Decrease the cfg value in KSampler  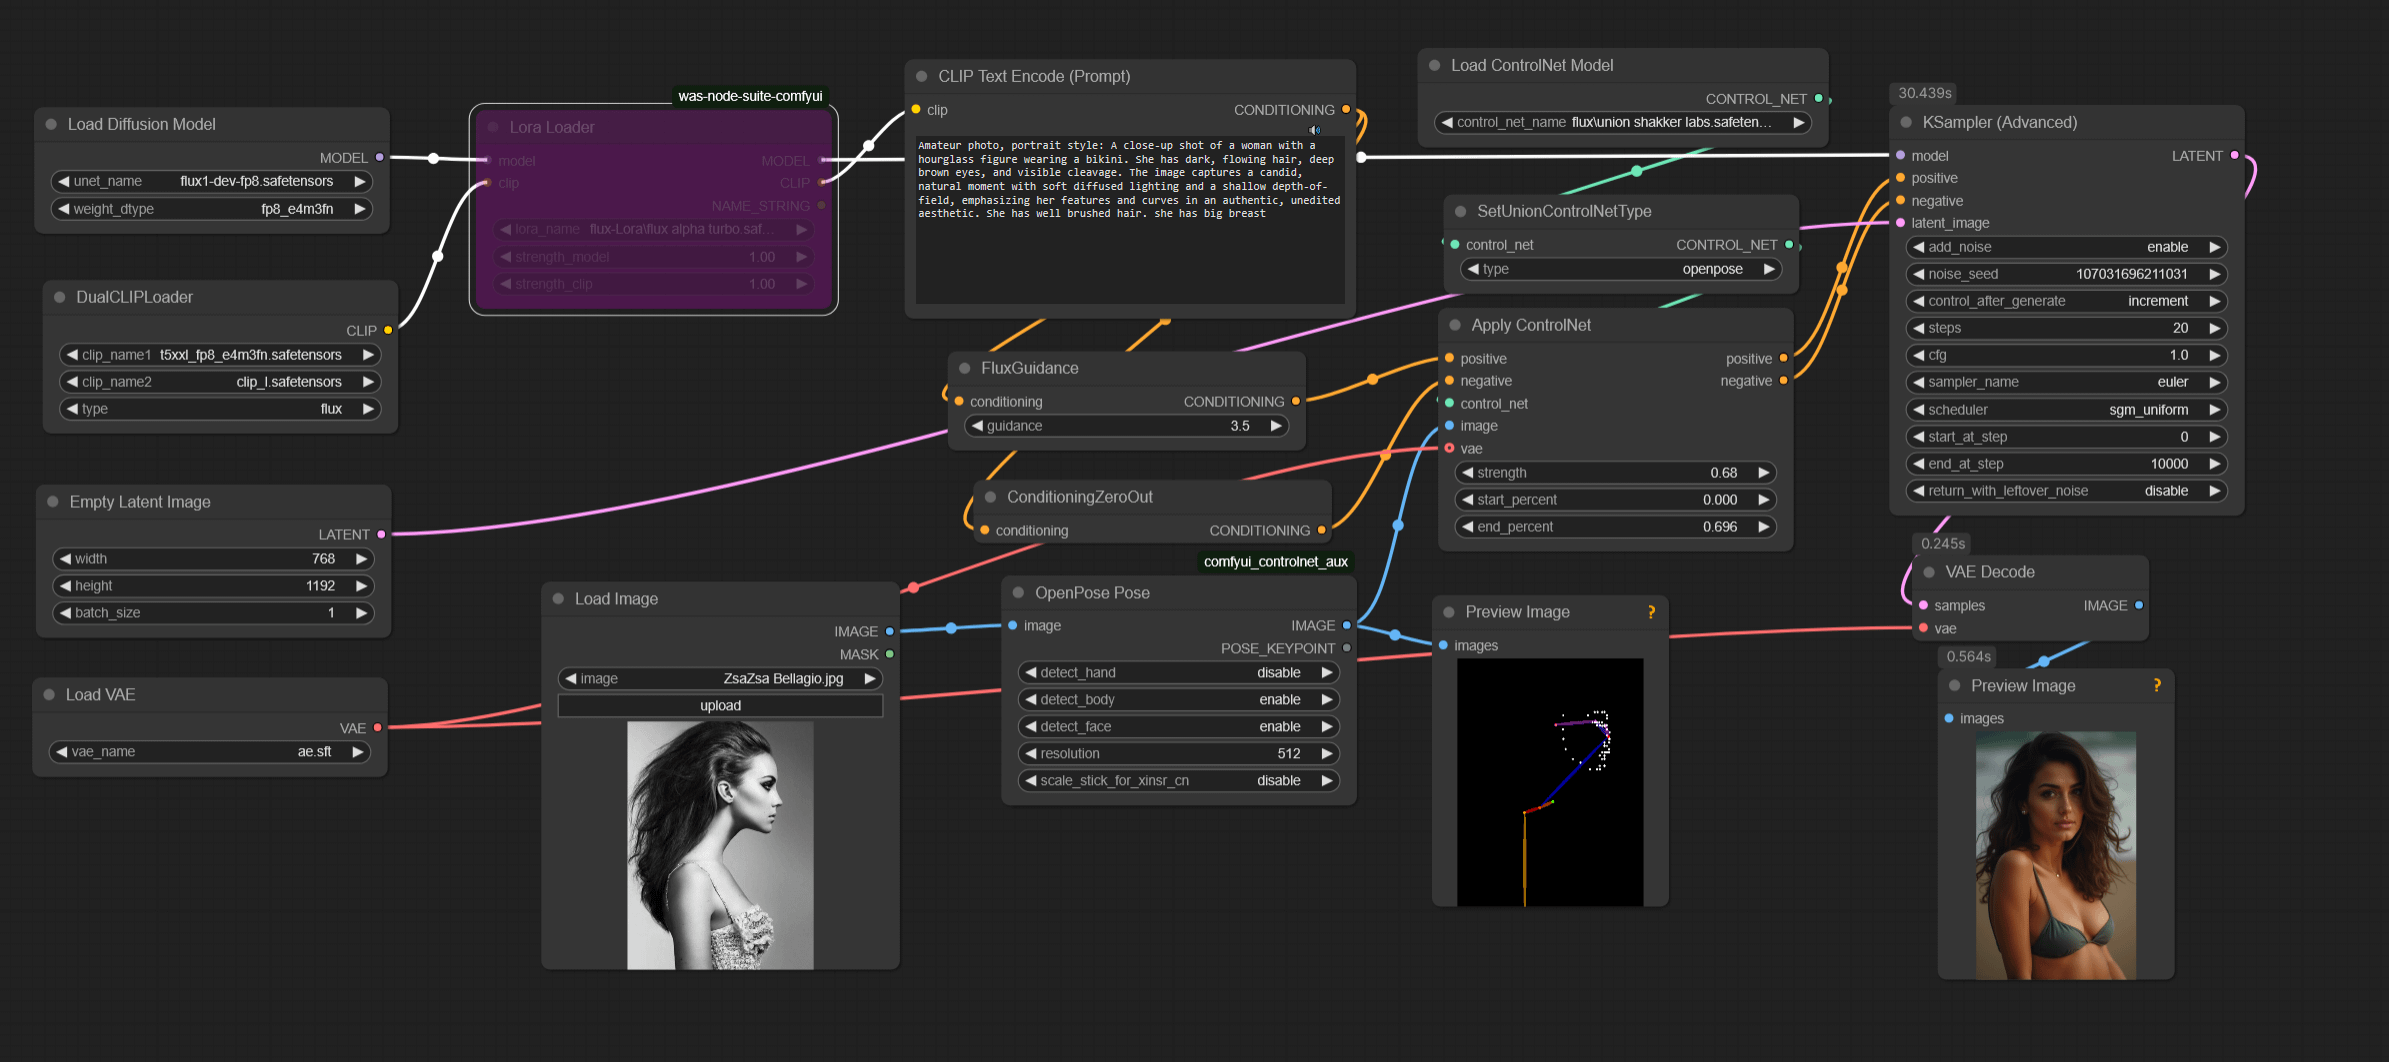(1919, 355)
